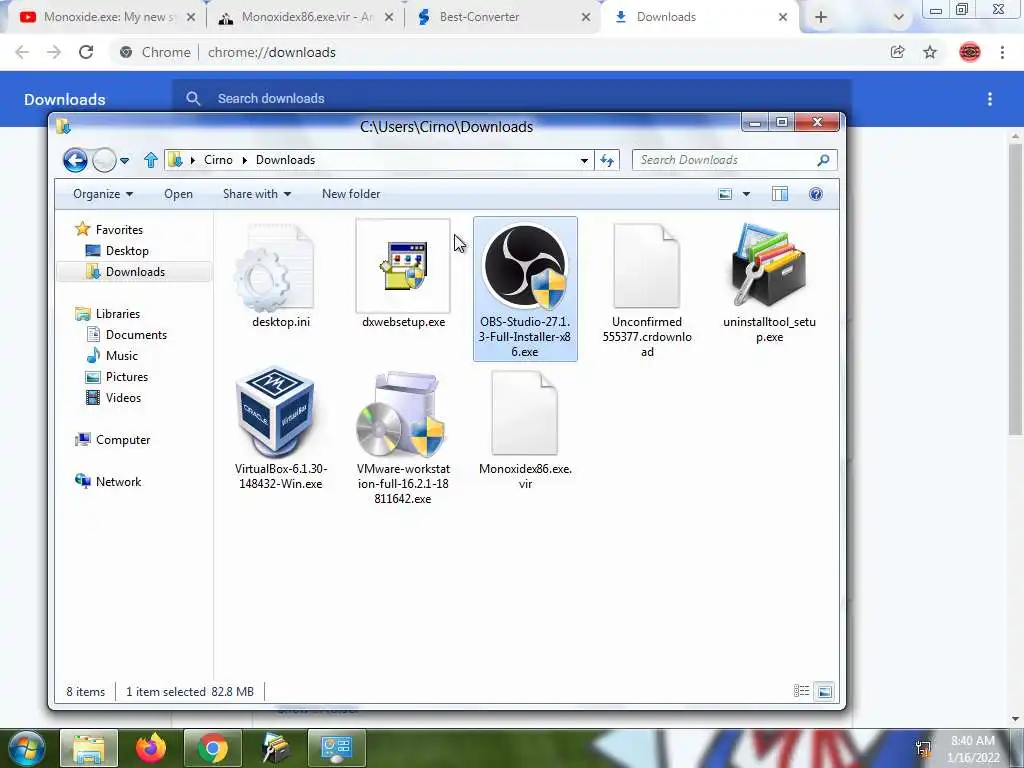
Task: Open Music library
Action: (121, 355)
